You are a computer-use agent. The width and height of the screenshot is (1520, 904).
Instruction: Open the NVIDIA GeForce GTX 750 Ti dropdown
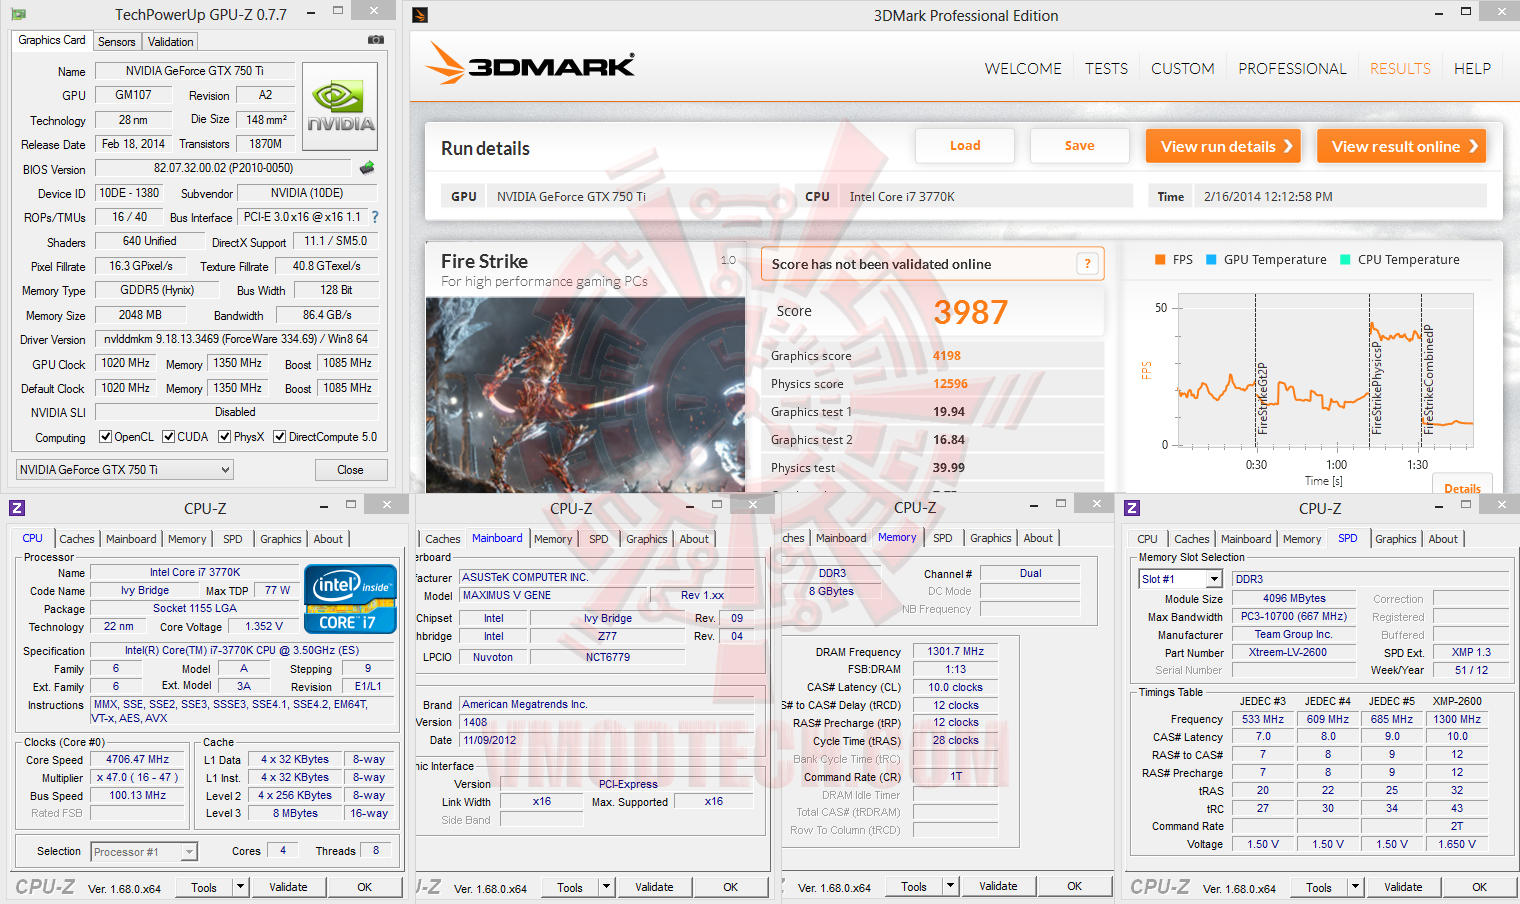(125, 470)
